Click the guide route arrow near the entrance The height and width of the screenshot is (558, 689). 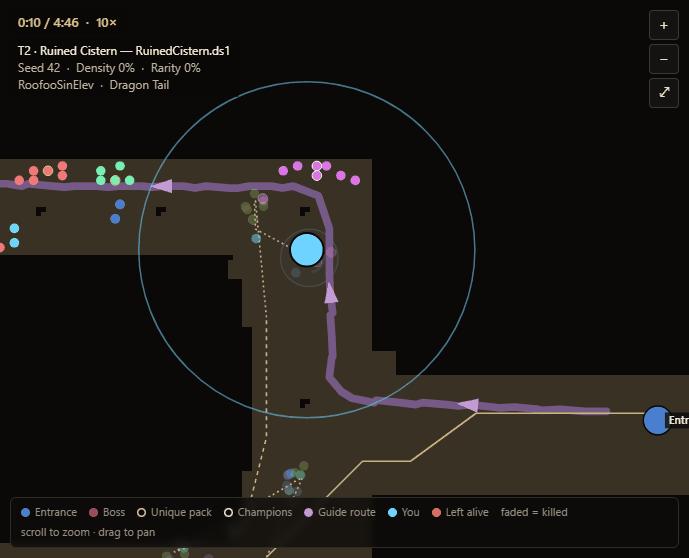(x=469, y=405)
